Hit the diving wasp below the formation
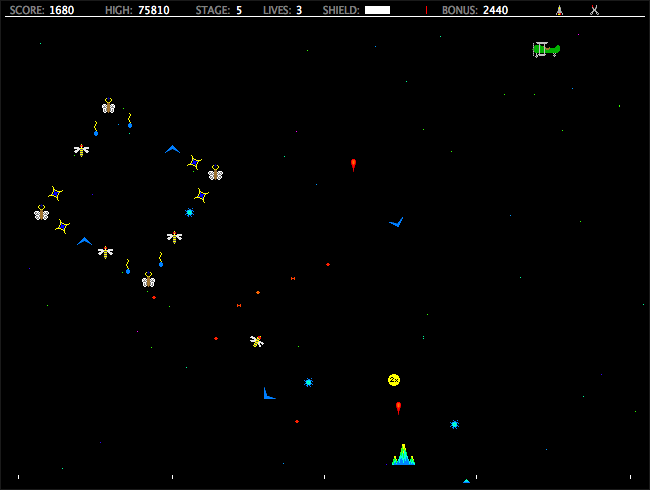The image size is (650, 490). coord(257,341)
